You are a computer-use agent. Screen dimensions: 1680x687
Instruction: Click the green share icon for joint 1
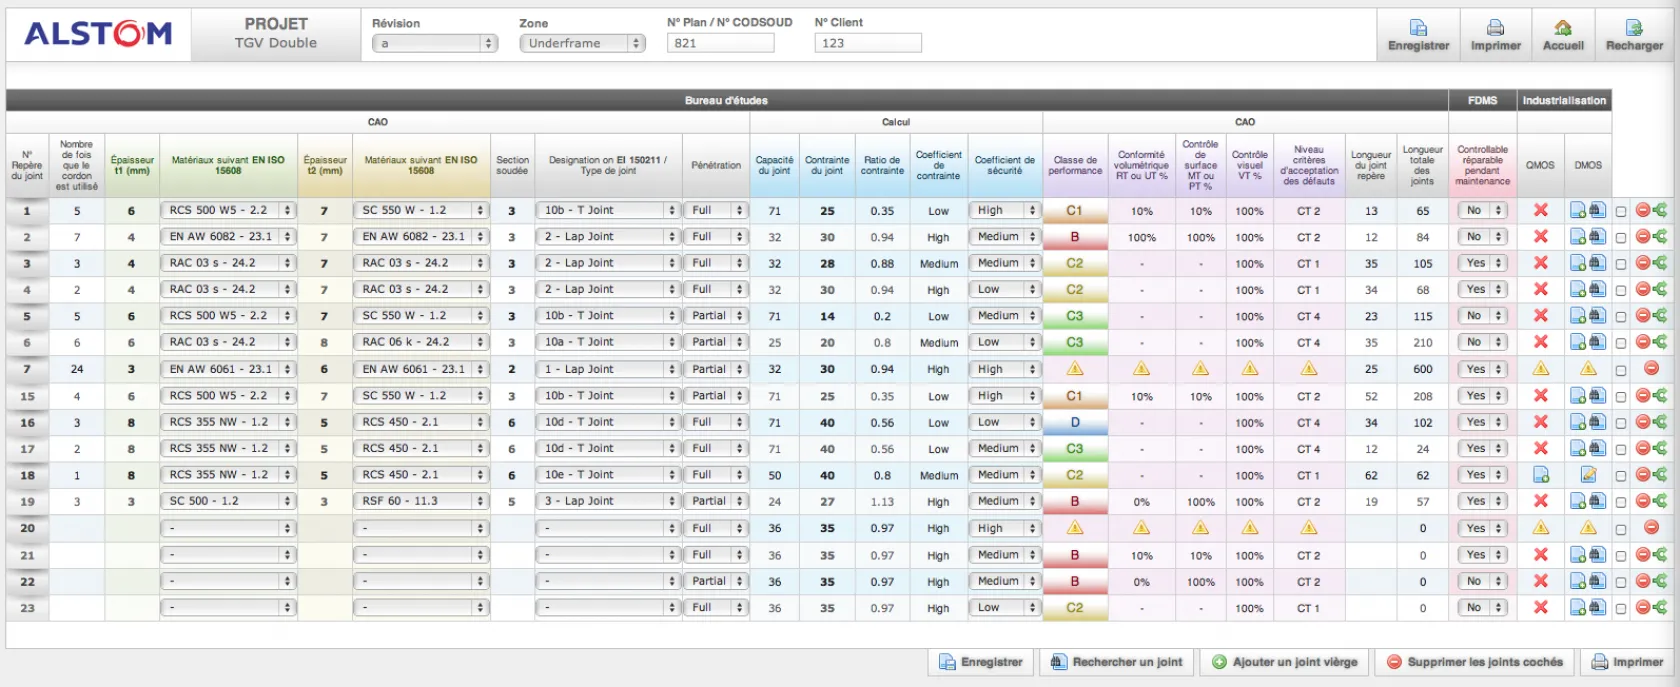coord(1660,210)
